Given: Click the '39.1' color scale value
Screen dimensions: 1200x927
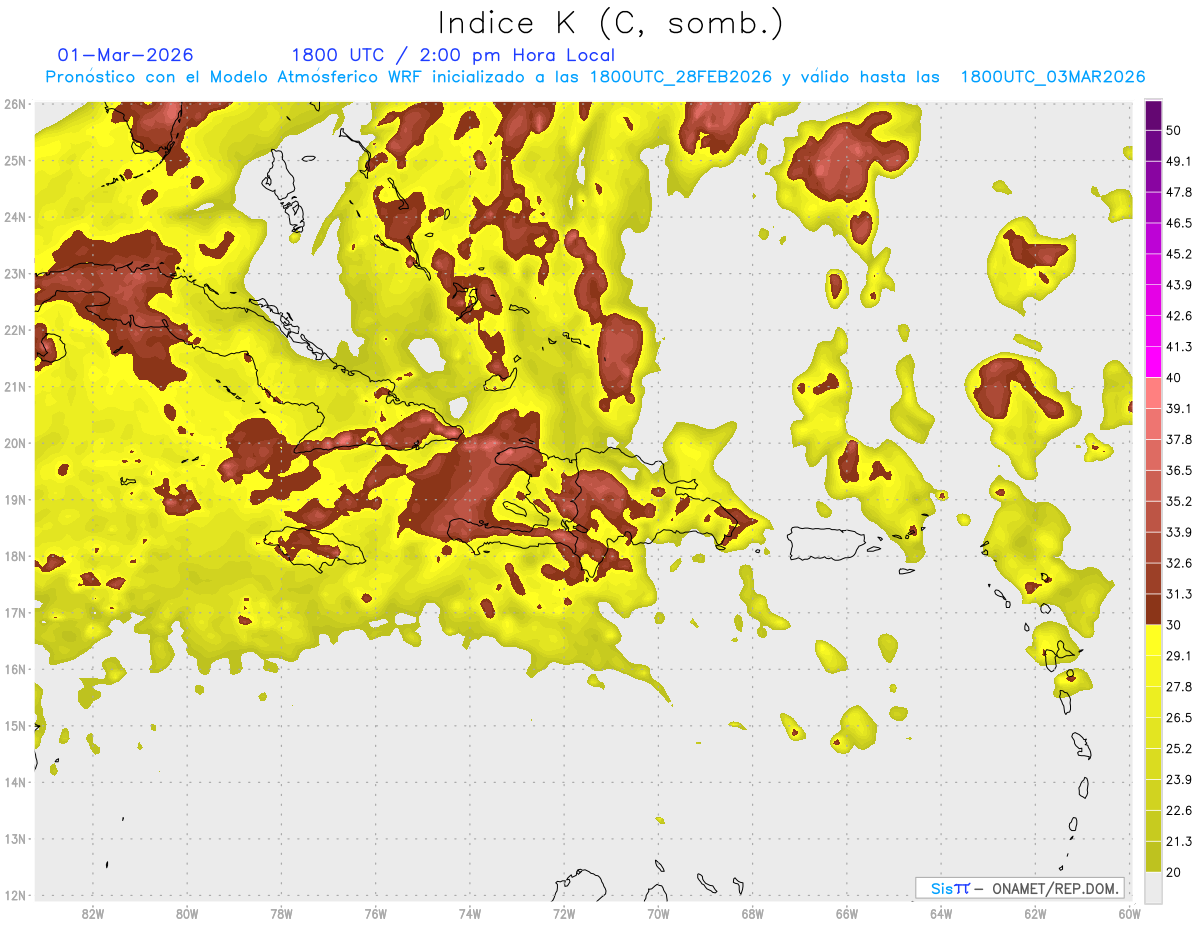Looking at the screenshot, I should (x=1178, y=409).
